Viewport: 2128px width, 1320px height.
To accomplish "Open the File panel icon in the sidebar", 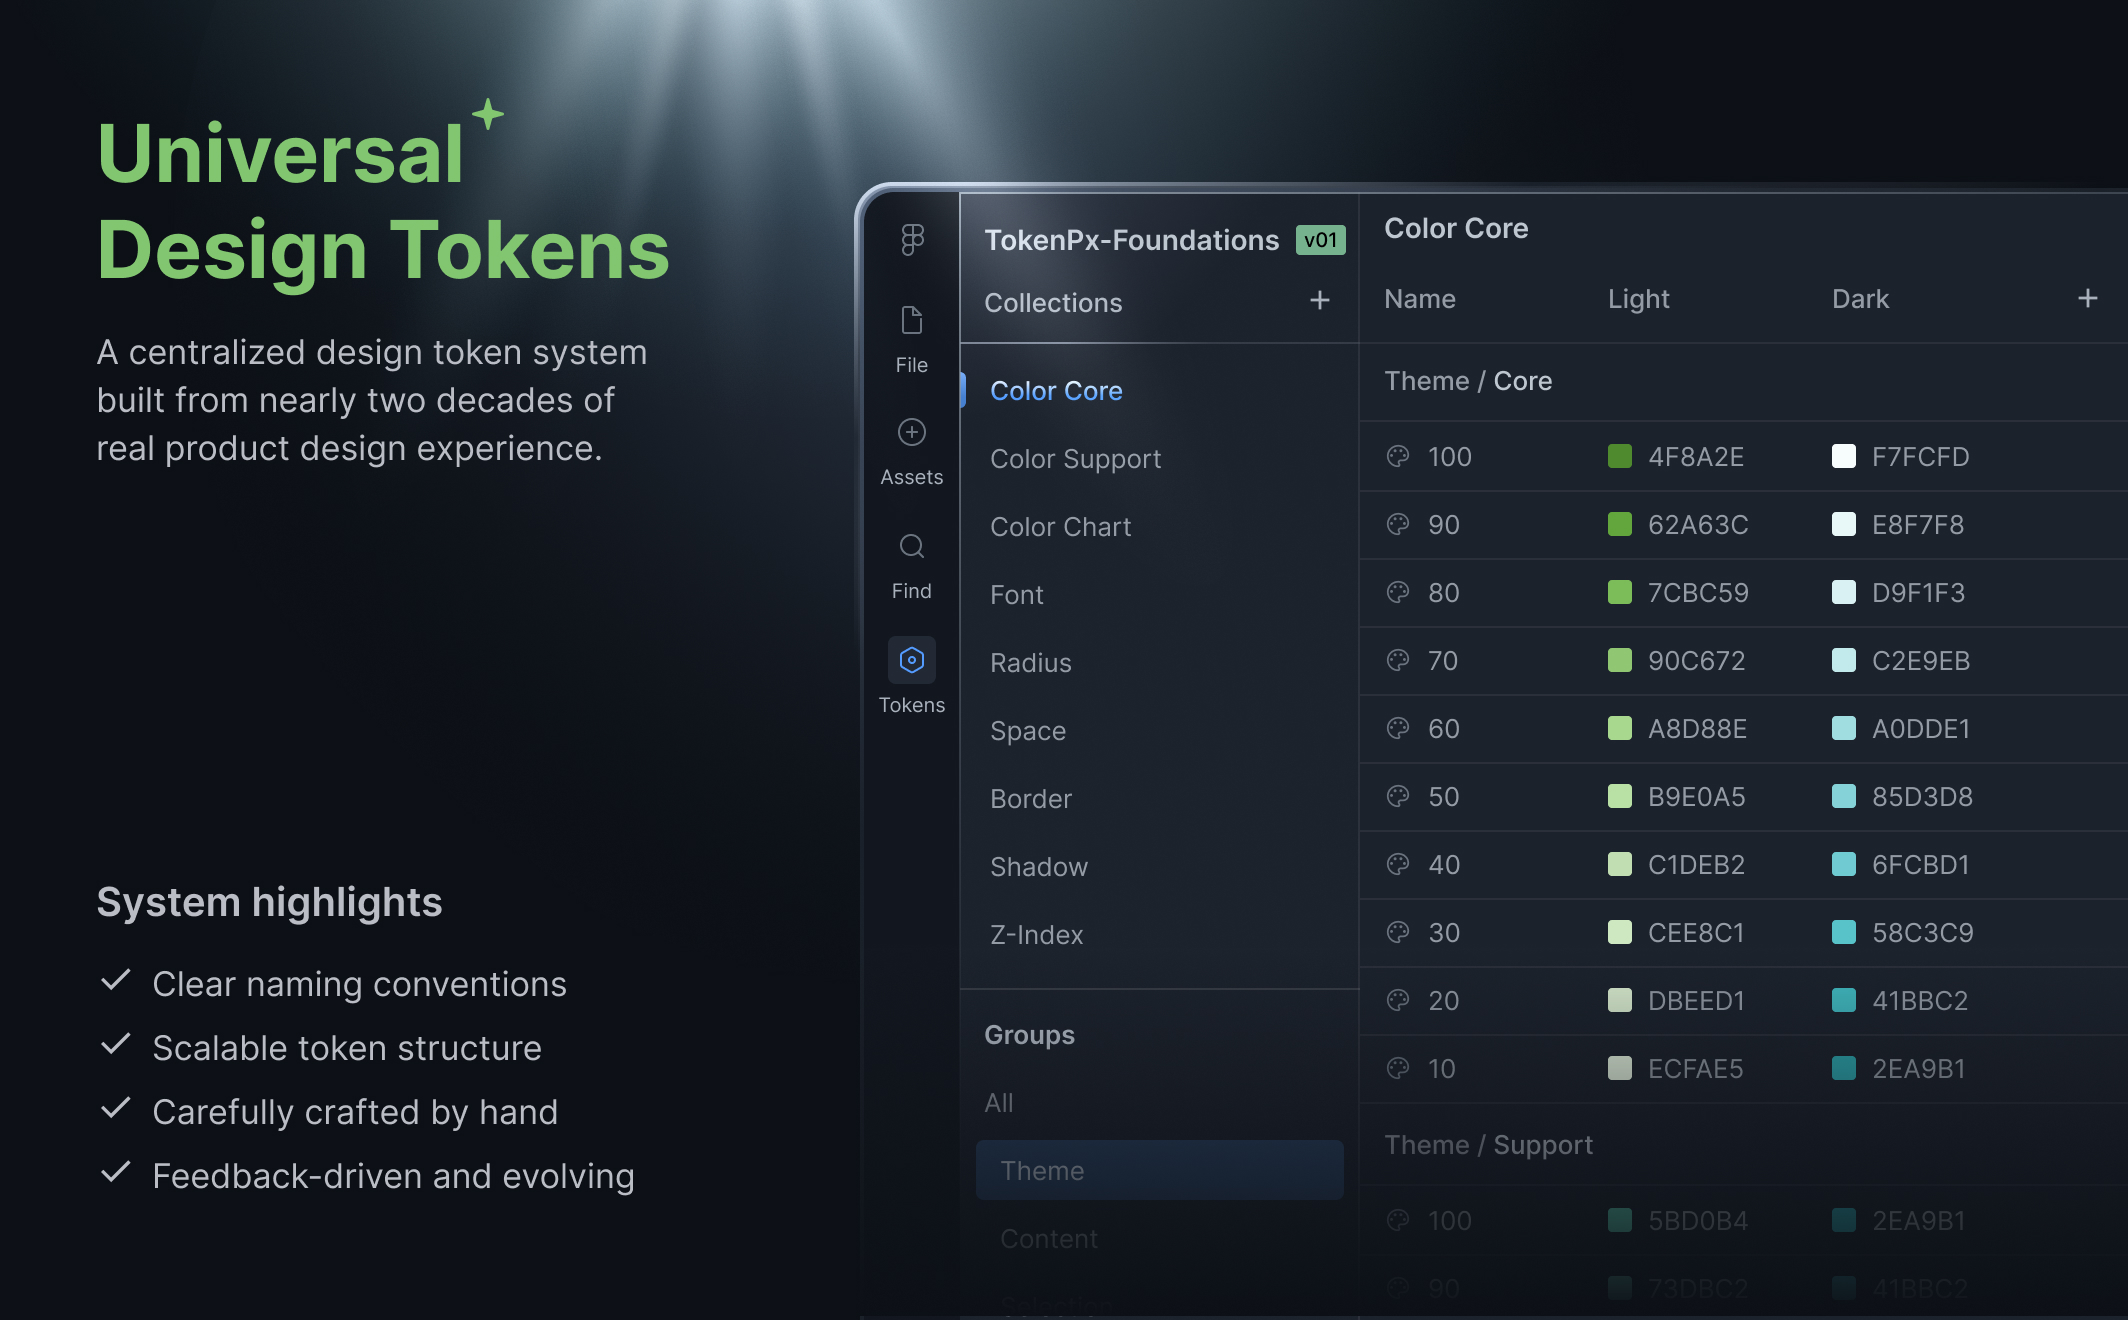I will click(911, 320).
